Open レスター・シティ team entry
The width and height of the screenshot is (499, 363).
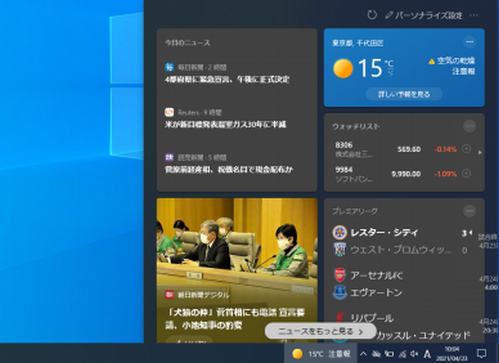[x=384, y=232]
